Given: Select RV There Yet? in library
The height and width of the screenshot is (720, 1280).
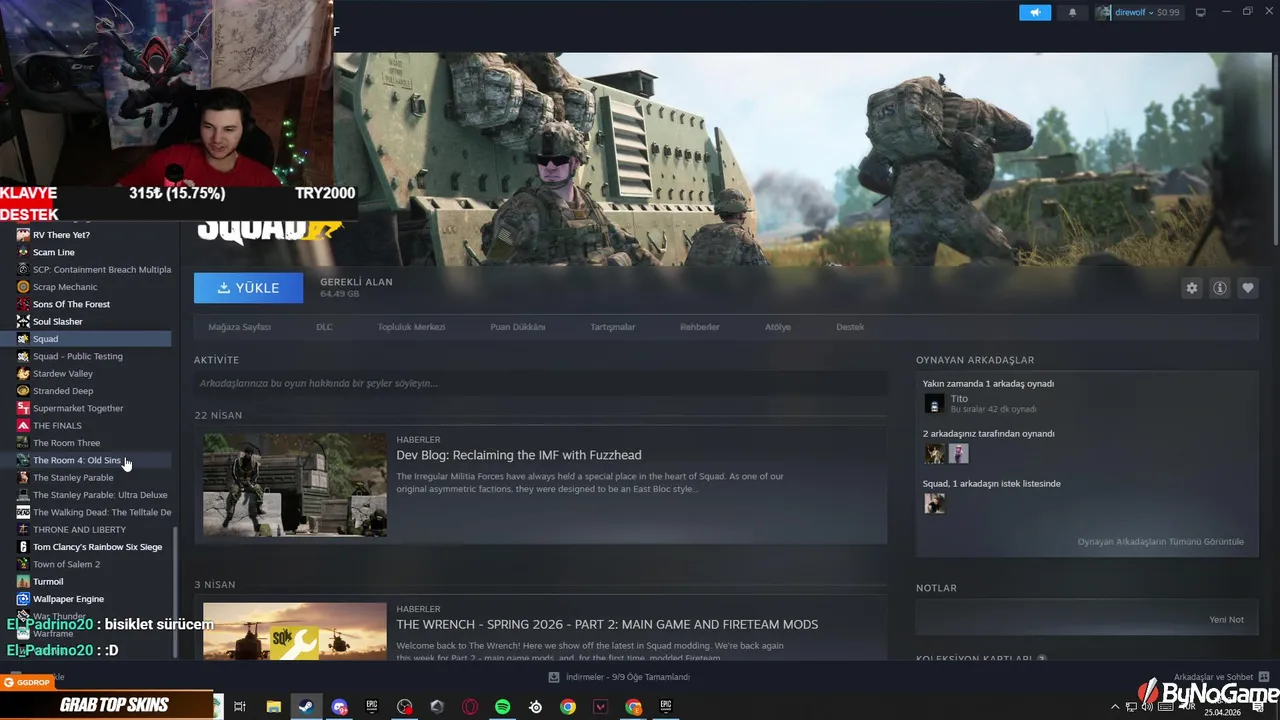Looking at the screenshot, I should (61, 235).
